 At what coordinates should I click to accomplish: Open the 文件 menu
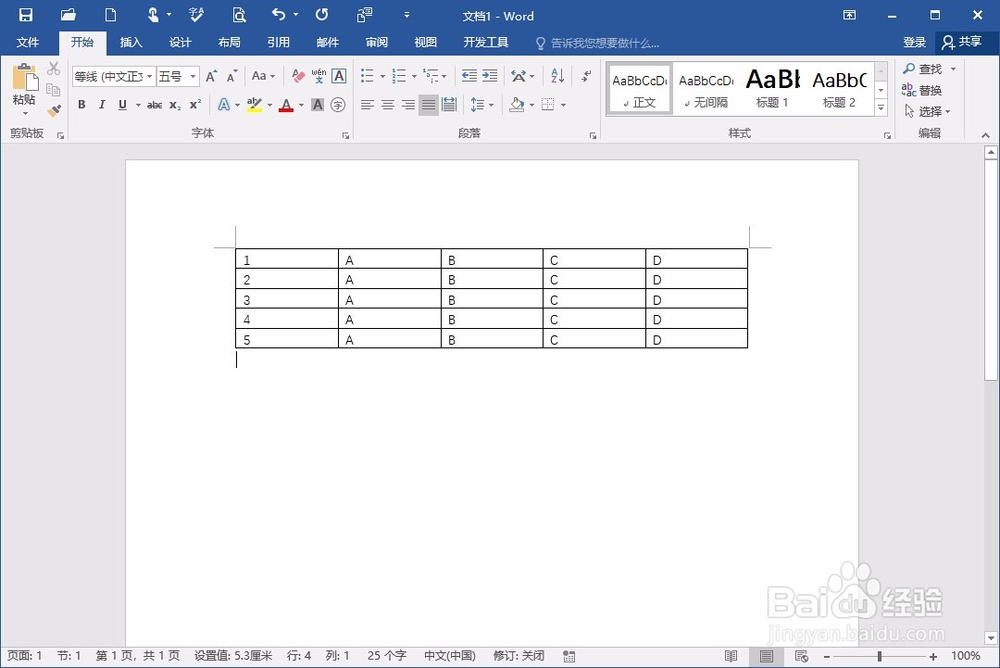tap(27, 42)
